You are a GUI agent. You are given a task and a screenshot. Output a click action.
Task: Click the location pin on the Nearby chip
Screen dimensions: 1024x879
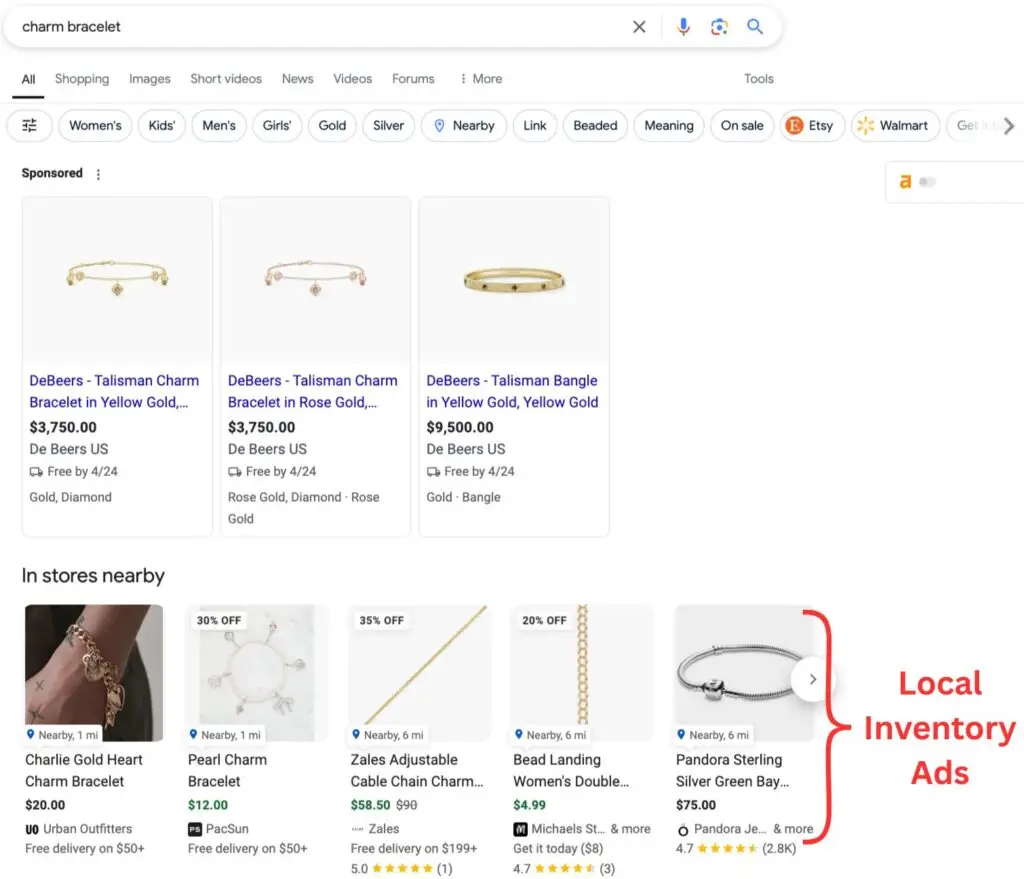(441, 126)
